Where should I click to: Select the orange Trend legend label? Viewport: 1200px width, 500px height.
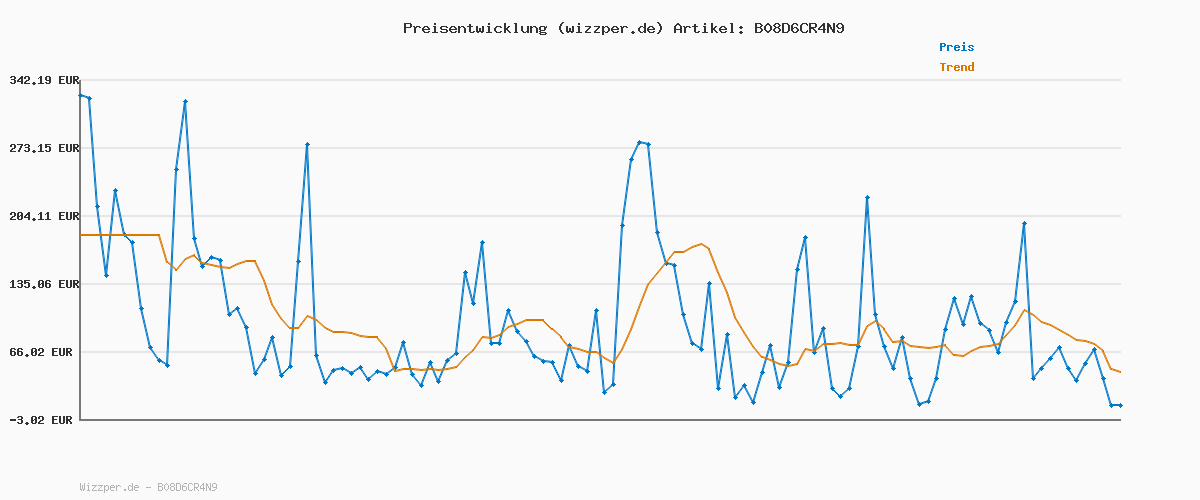[956, 67]
